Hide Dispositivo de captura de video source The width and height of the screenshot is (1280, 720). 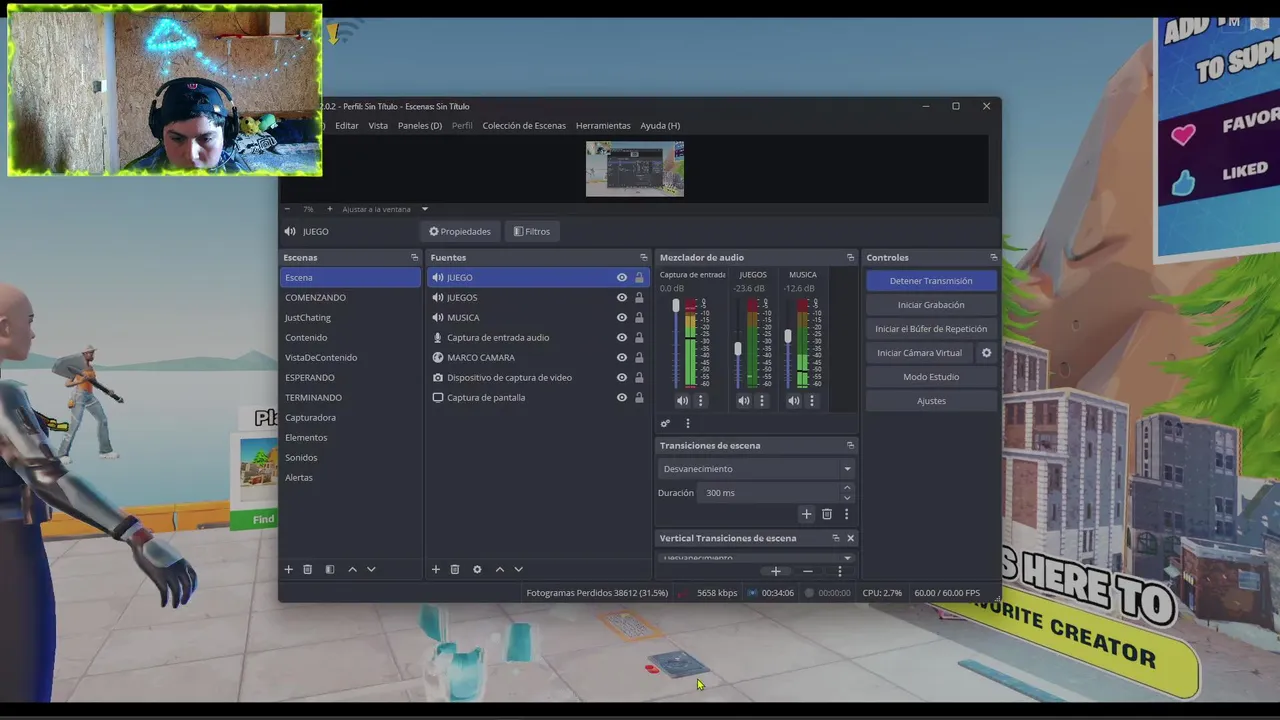[622, 378]
